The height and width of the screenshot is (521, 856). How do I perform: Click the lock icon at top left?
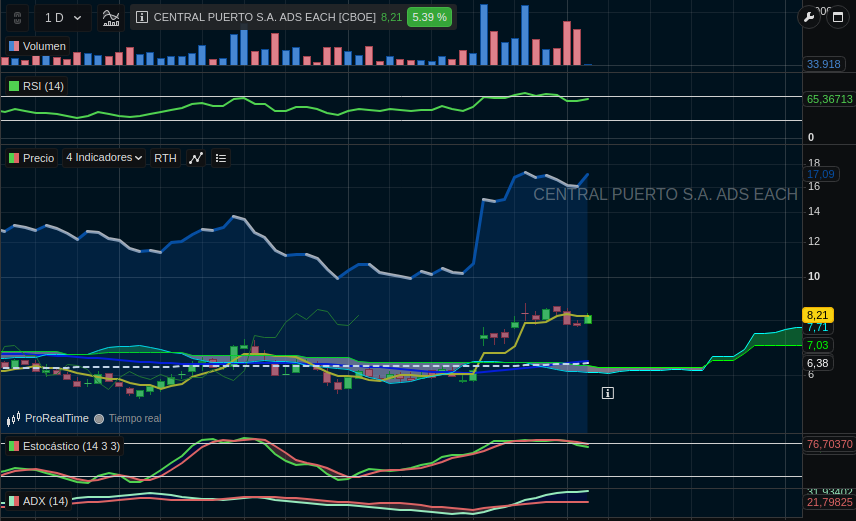click(17, 17)
